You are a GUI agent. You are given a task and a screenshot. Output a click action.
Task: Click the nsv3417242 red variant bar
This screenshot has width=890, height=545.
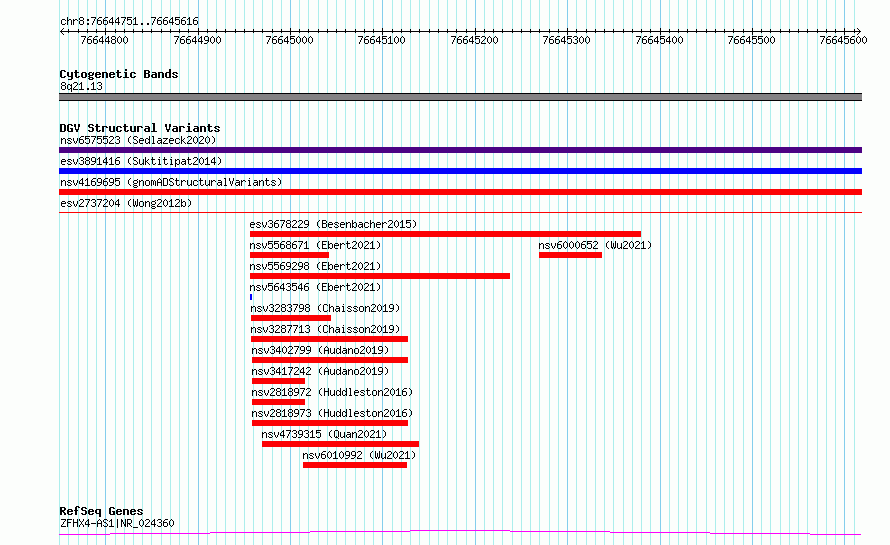(x=279, y=381)
